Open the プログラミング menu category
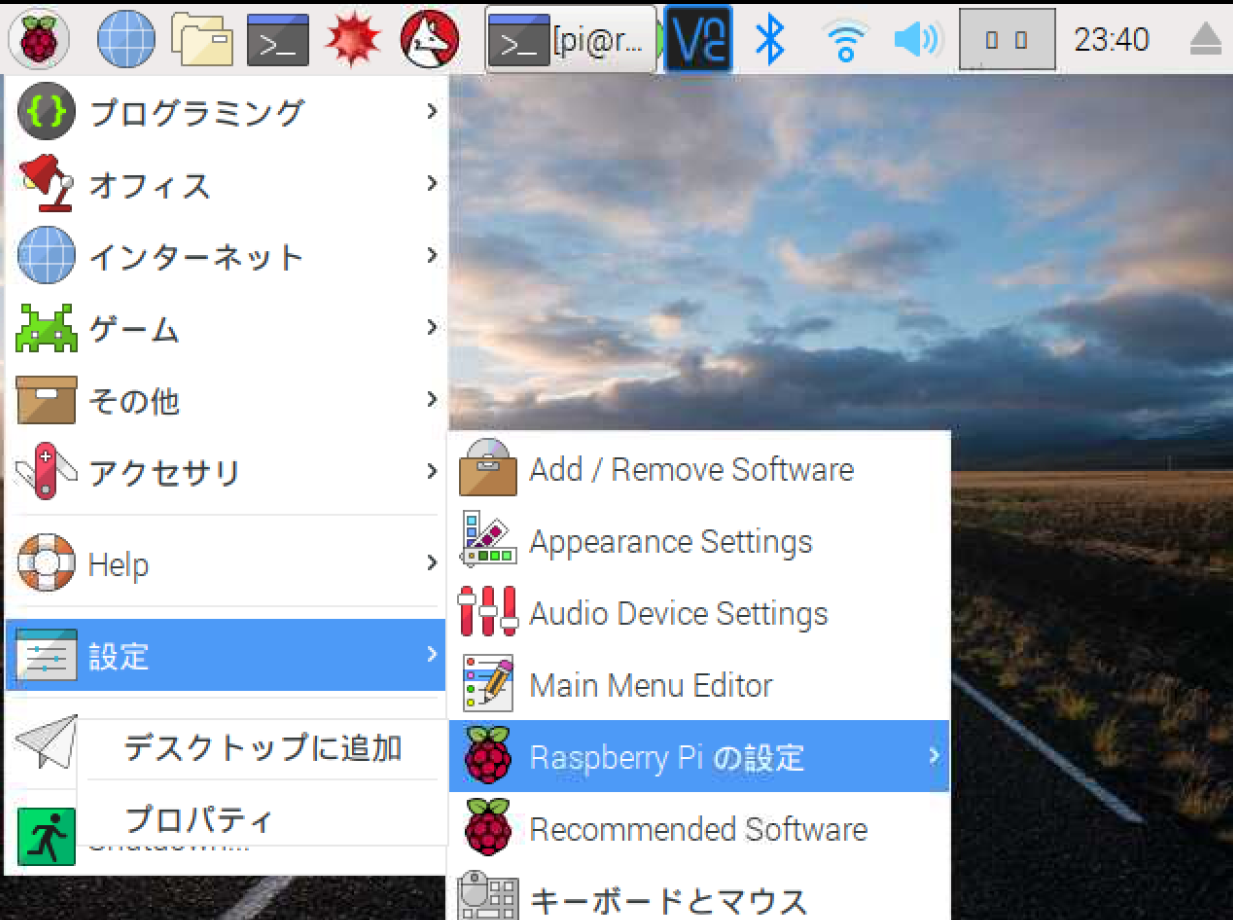1233x920 pixels. pyautogui.click(x=226, y=113)
